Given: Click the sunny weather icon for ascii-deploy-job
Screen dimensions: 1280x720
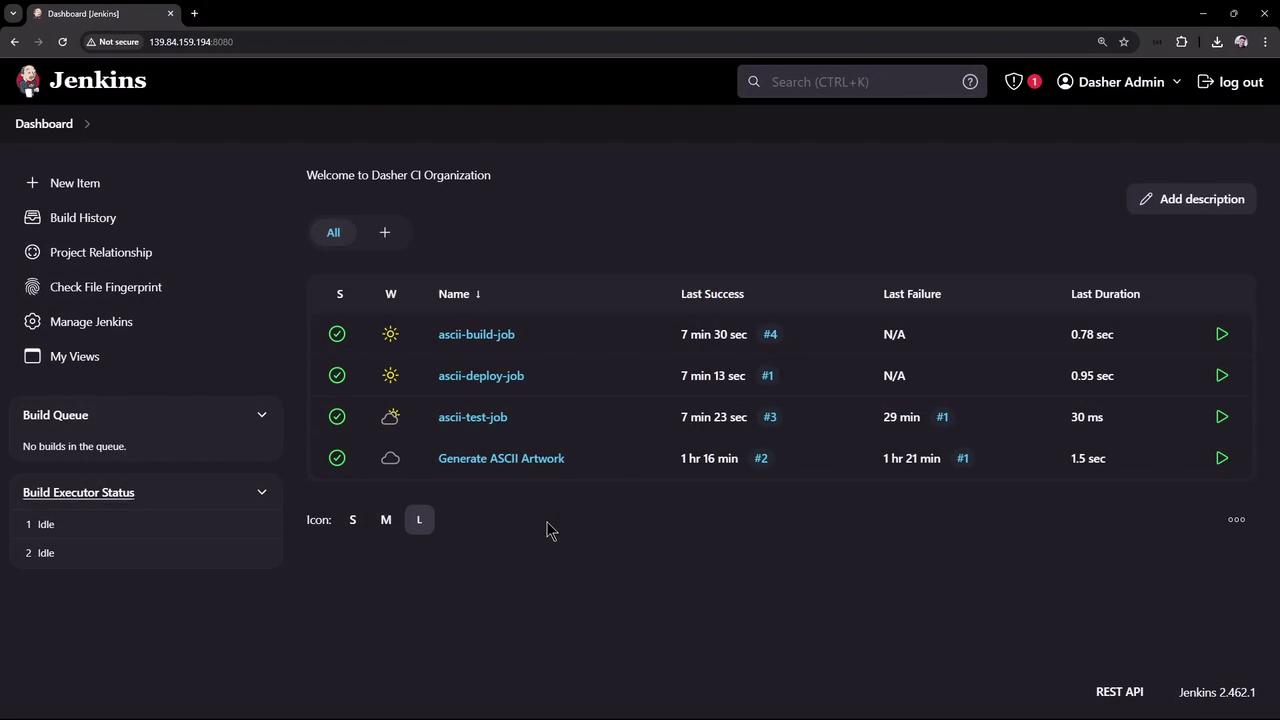Looking at the screenshot, I should tap(390, 376).
